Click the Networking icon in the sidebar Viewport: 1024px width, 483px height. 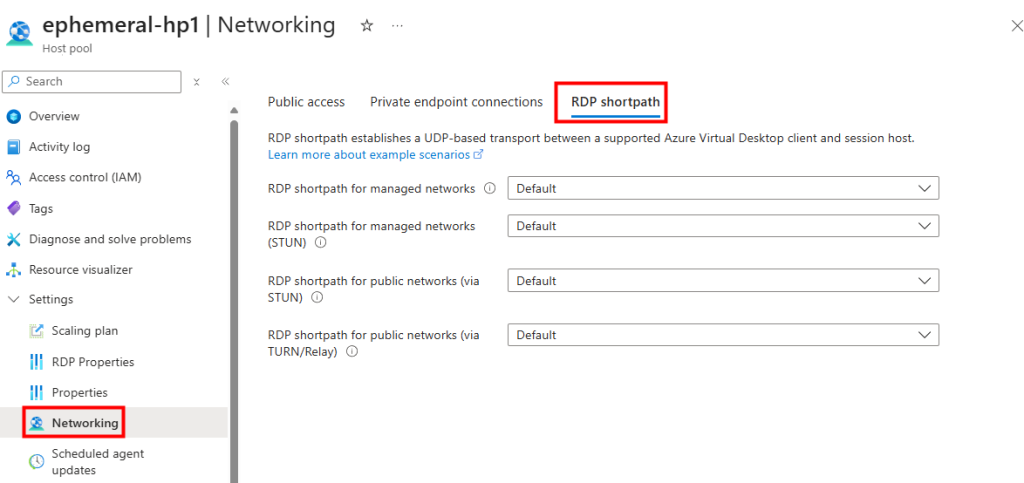[37, 423]
